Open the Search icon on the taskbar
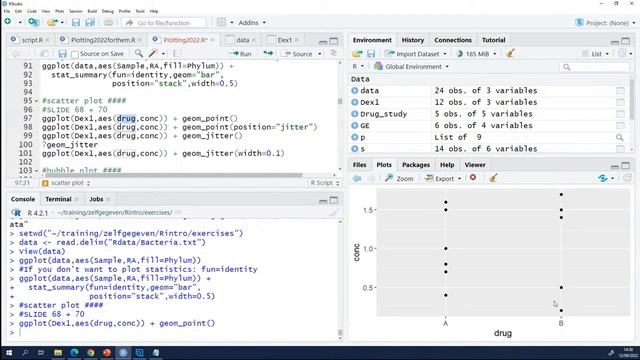 [x=25, y=353]
